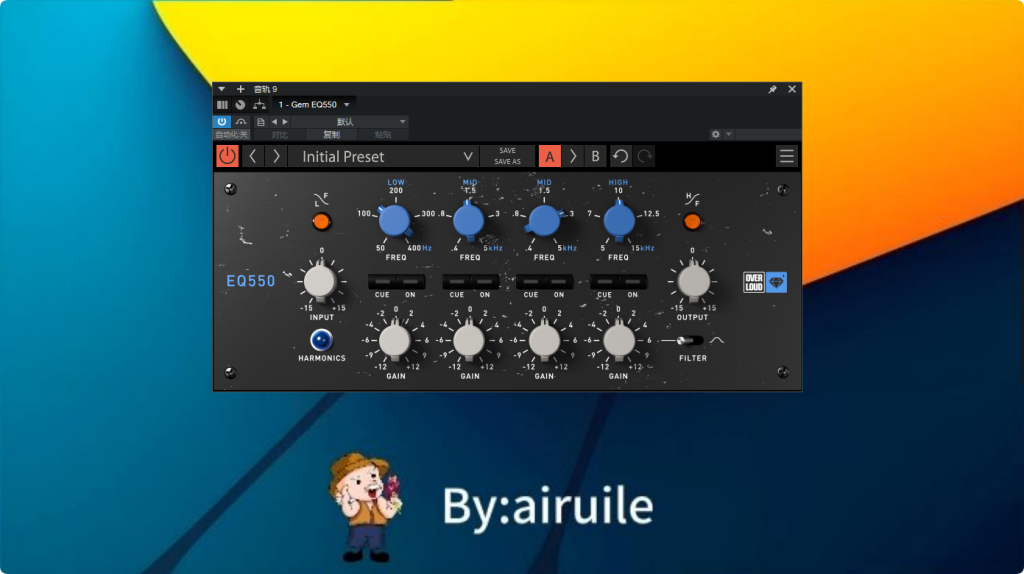Open the routing tree icon
1024x574 pixels.
tap(259, 104)
